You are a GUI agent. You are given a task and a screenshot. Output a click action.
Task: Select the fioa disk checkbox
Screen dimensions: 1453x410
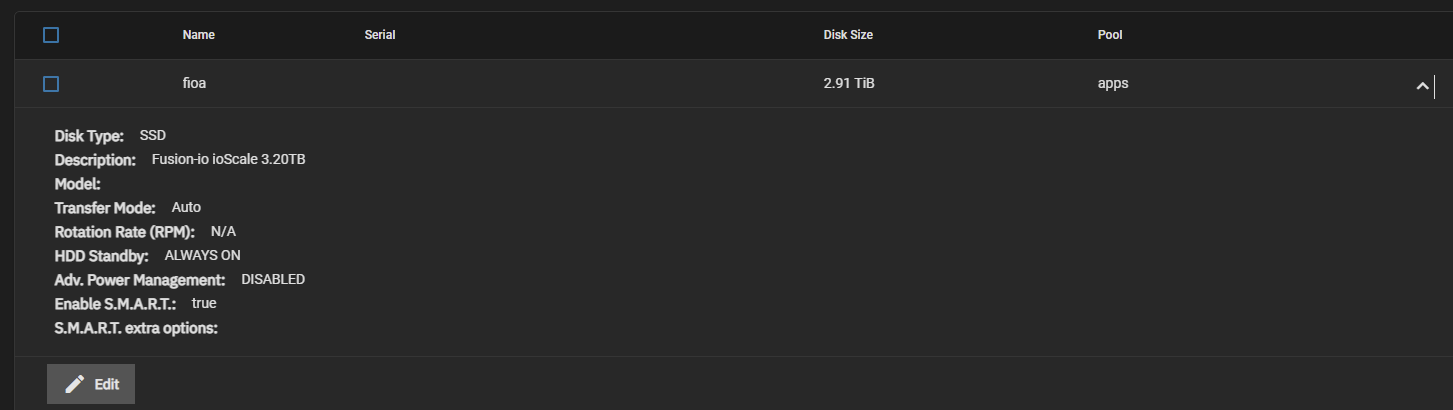tap(51, 84)
